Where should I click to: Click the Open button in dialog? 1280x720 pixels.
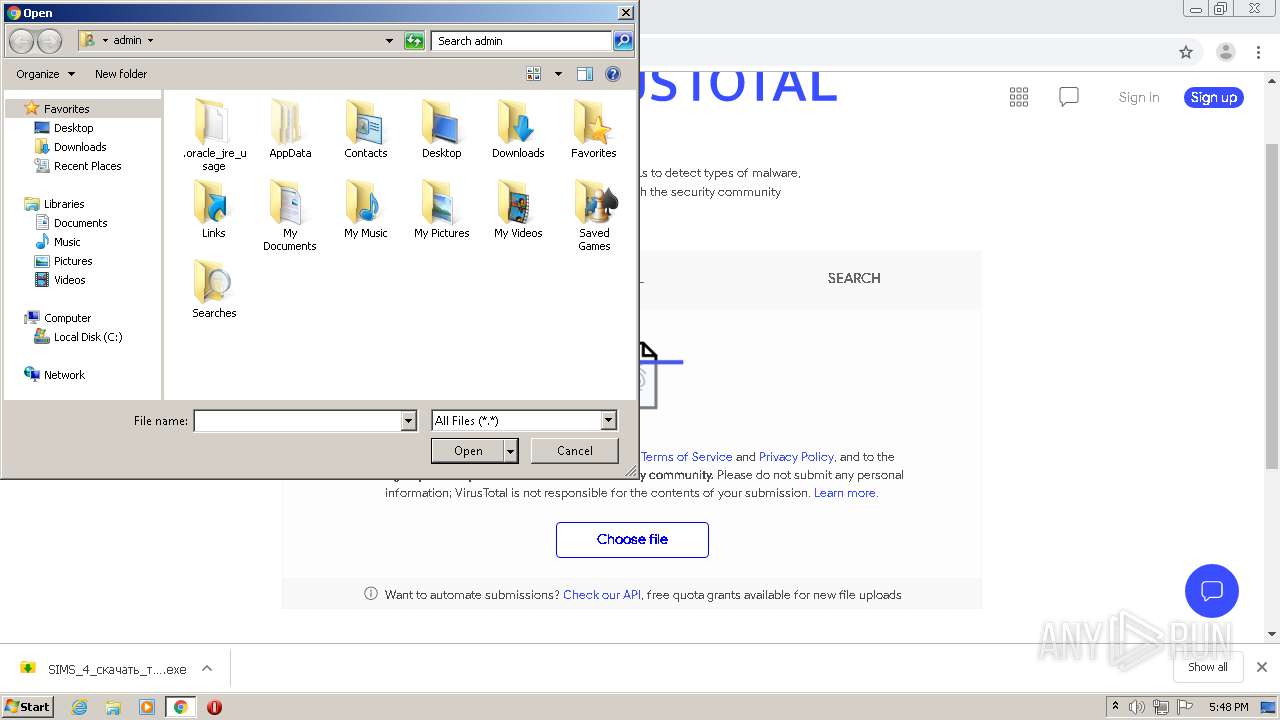pyautogui.click(x=468, y=451)
